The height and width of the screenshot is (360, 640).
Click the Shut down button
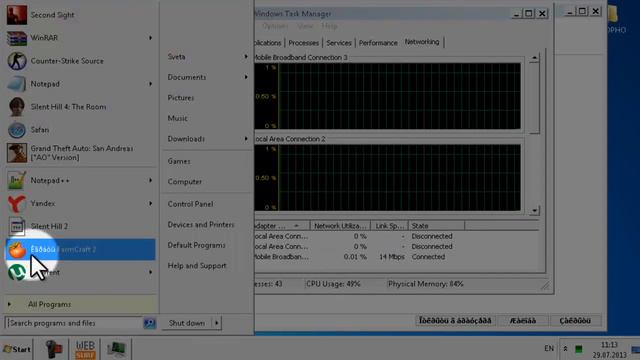pyautogui.click(x=187, y=323)
